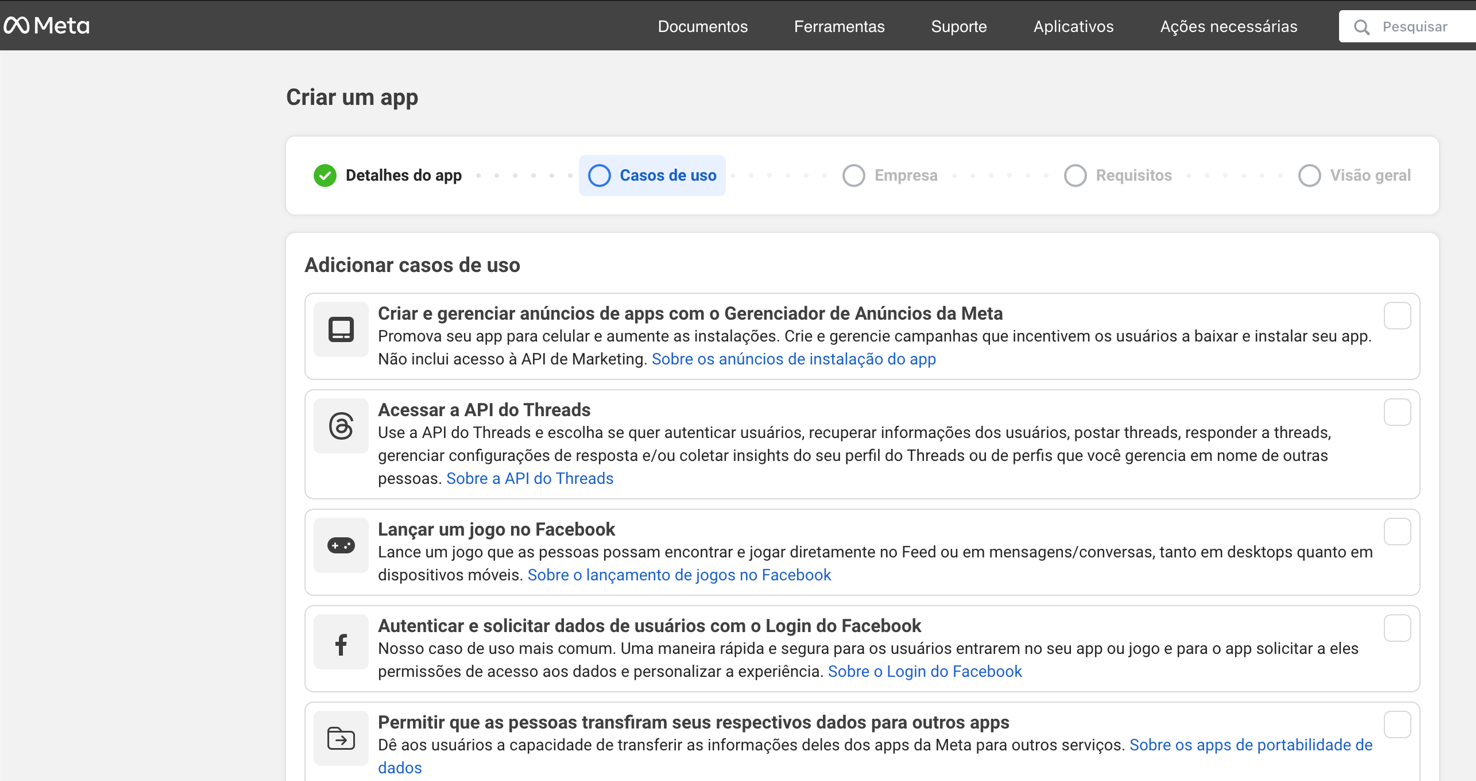Click the game controller icon

pyautogui.click(x=341, y=545)
